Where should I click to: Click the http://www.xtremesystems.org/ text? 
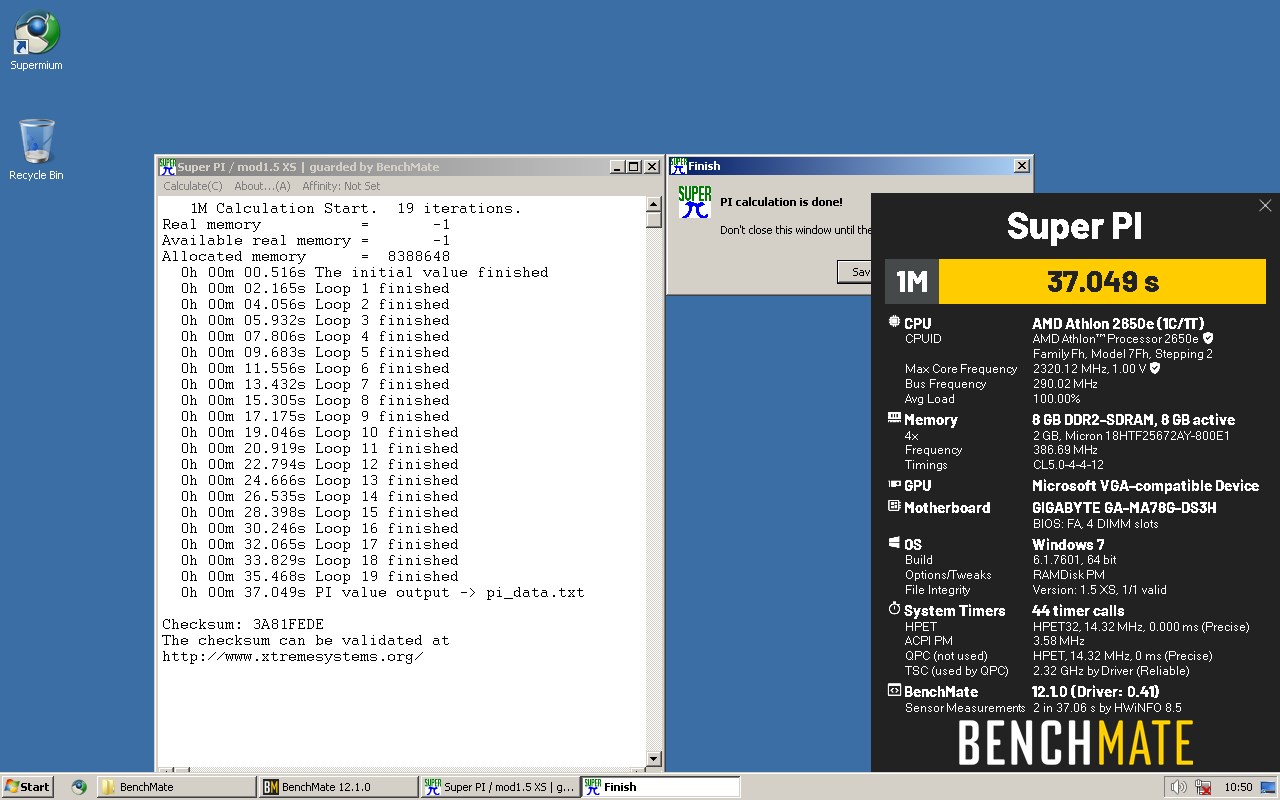click(292, 656)
